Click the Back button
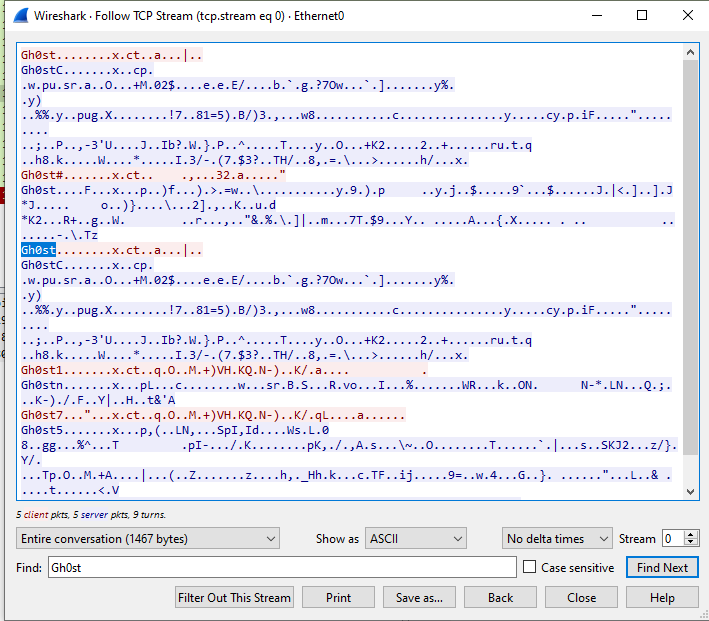Viewport: 709px width, 621px height. (x=500, y=598)
